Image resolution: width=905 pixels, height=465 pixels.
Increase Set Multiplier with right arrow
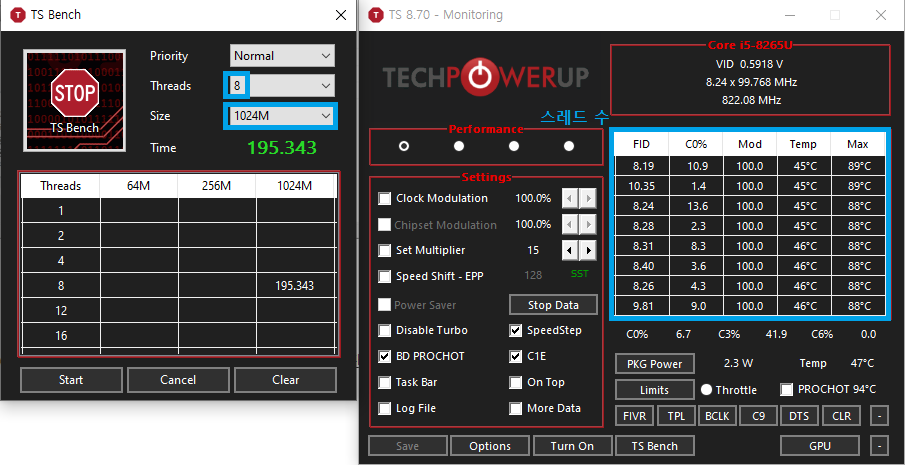point(588,250)
